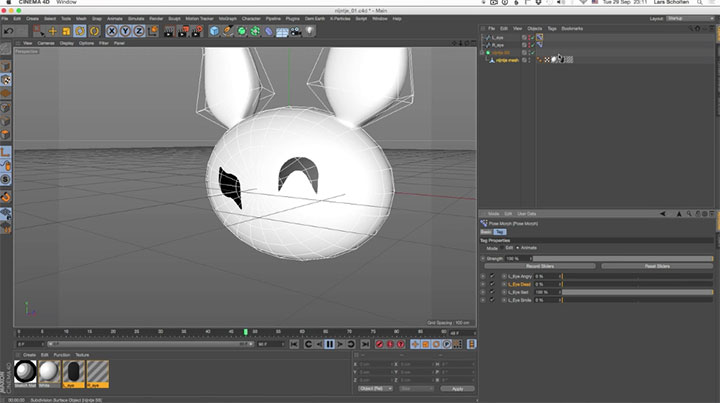The height and width of the screenshot is (403, 720).
Task: Toggle the L_Eye Angry checkbox
Action: pos(492,276)
